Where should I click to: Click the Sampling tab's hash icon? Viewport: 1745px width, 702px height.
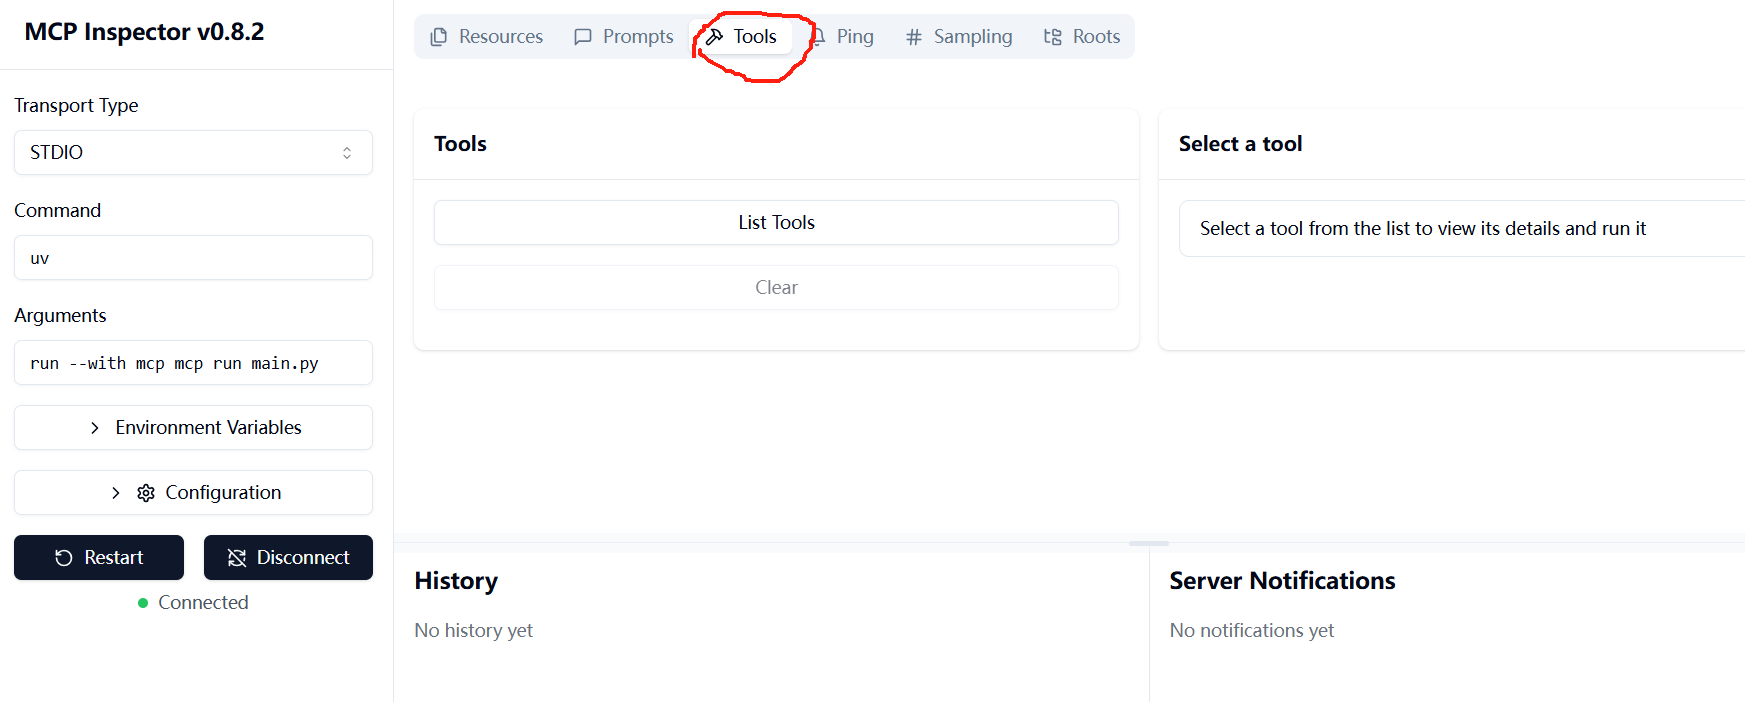point(914,37)
